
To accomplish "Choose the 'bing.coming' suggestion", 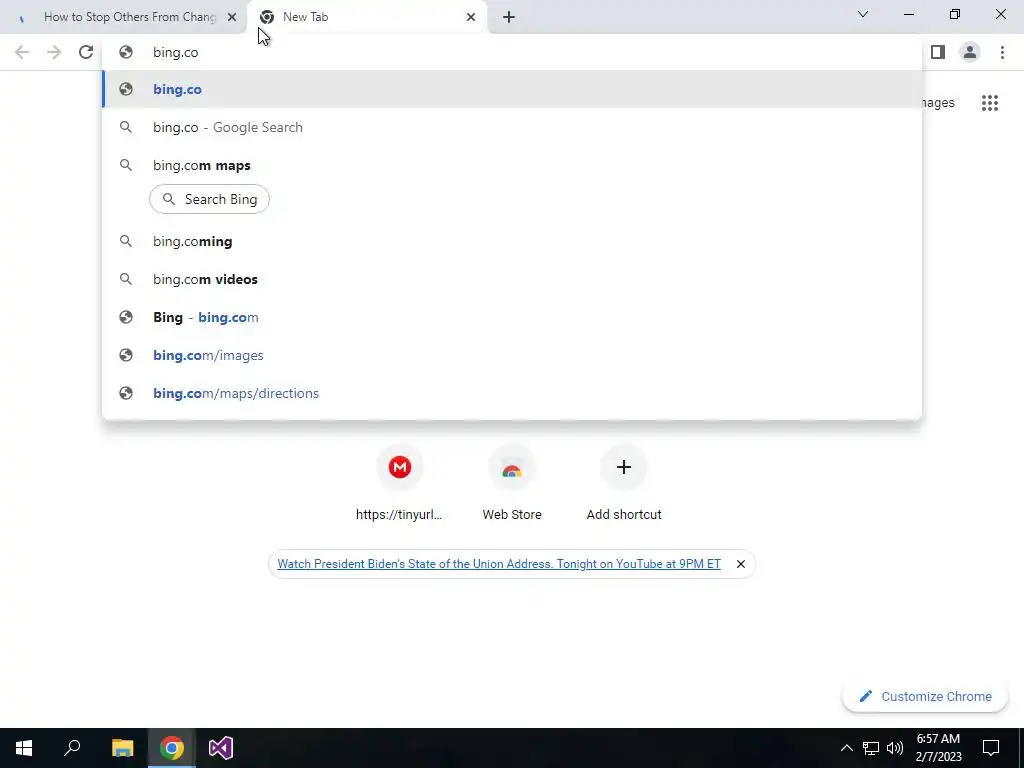I will point(512,242).
